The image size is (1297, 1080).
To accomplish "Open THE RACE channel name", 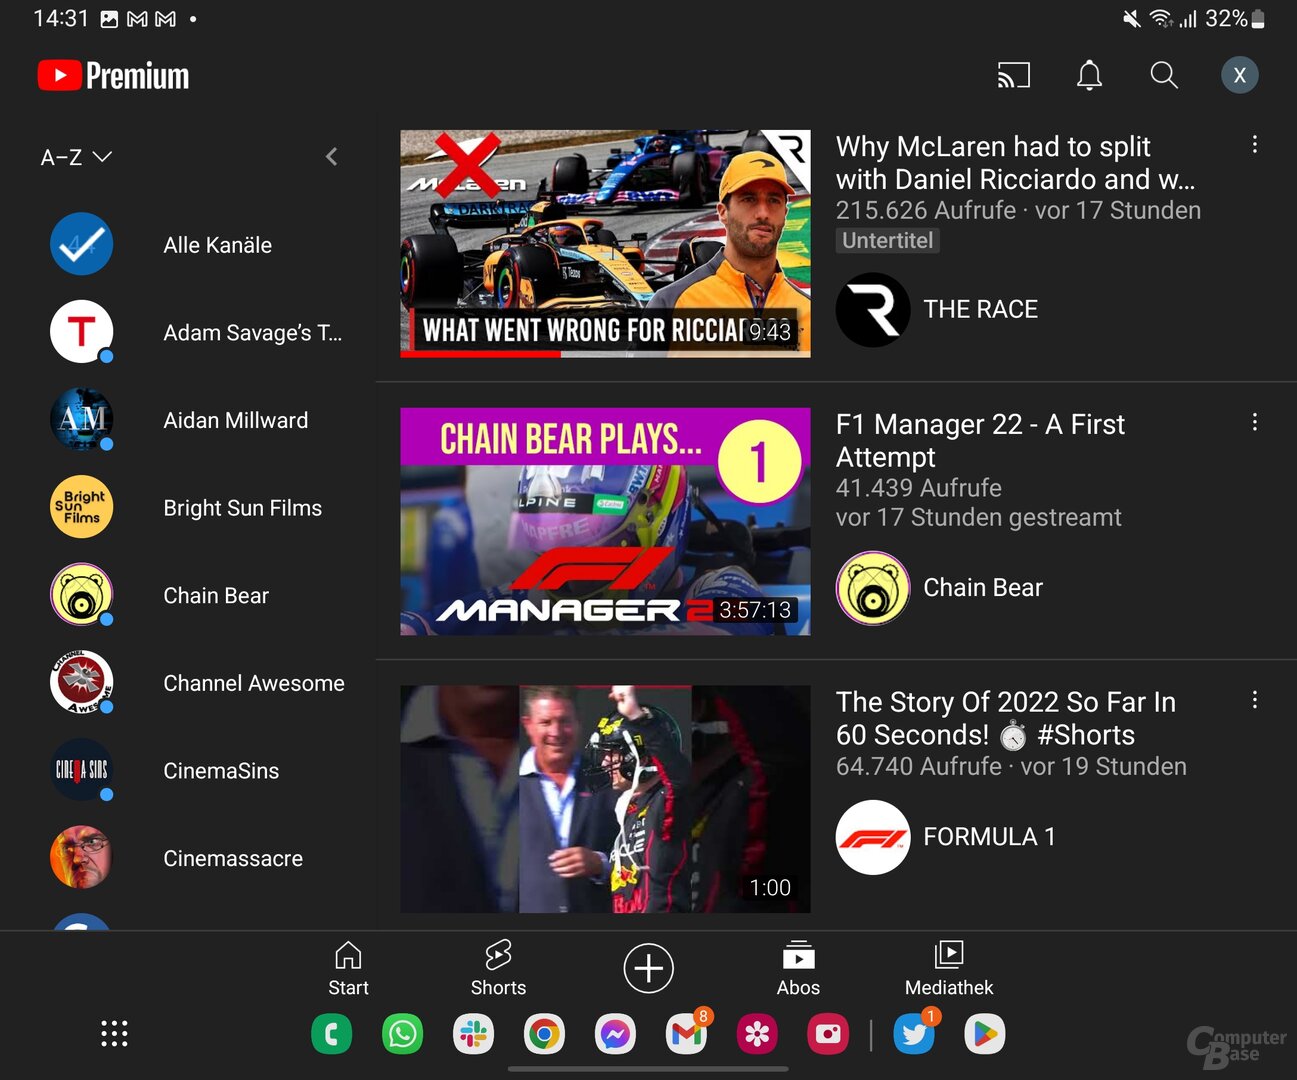I will click(980, 310).
